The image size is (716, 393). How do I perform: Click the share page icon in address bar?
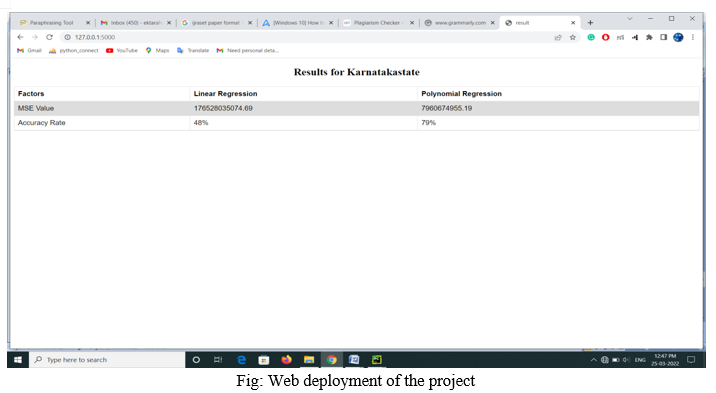(x=558, y=37)
